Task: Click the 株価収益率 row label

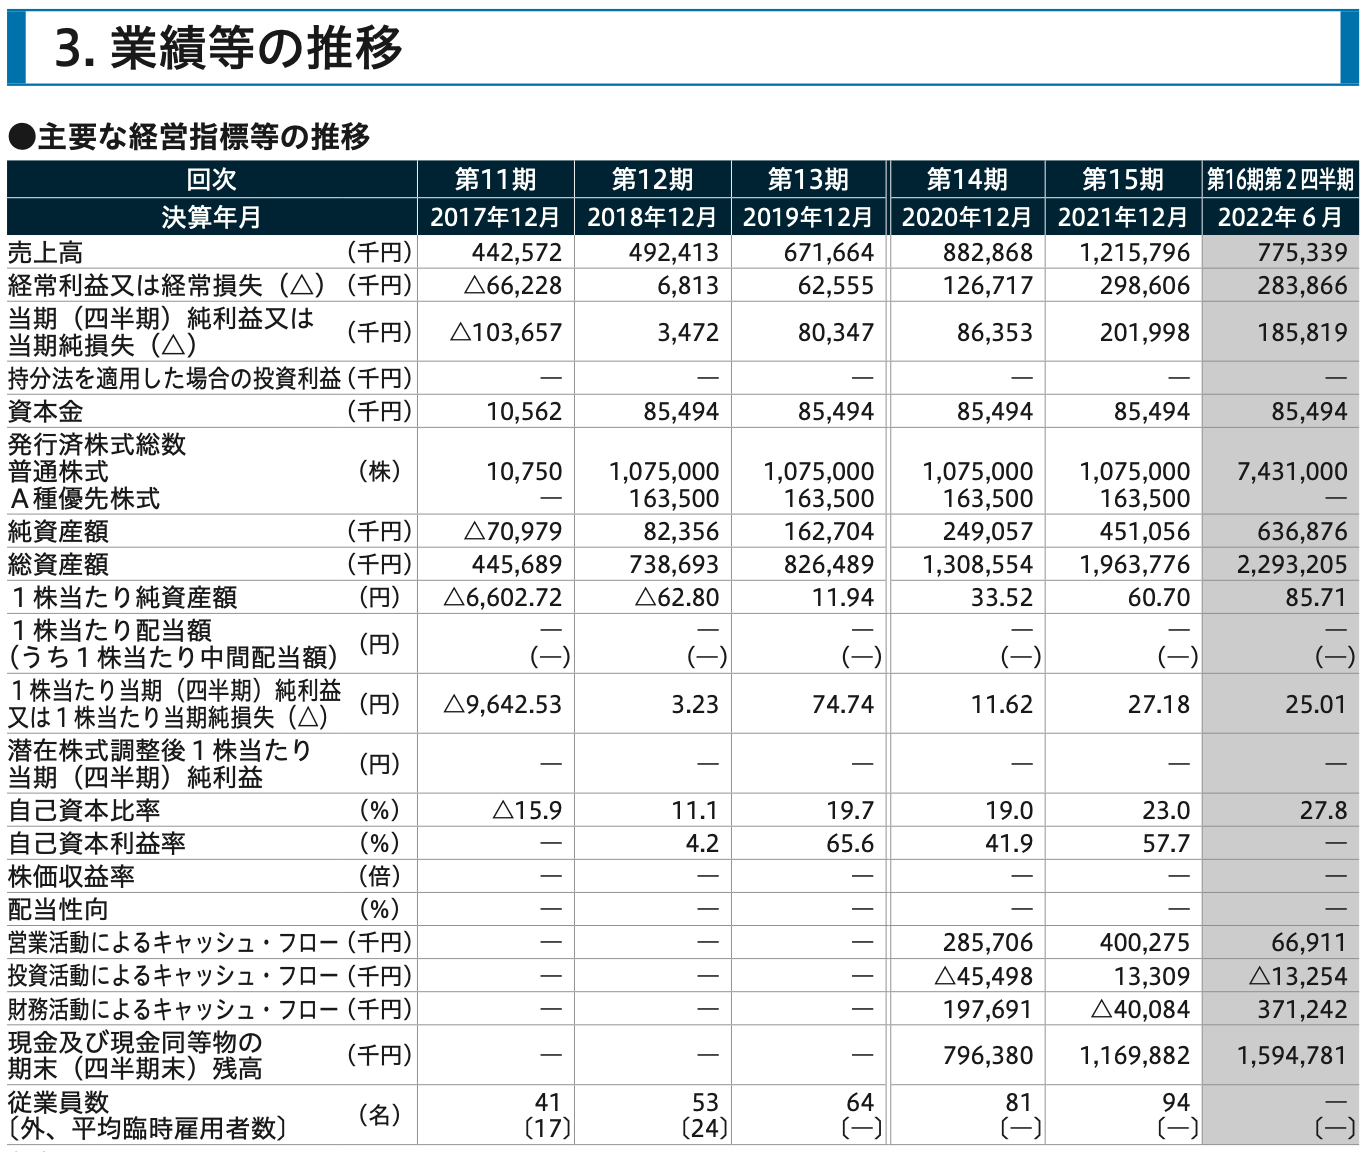Action: click(x=71, y=876)
